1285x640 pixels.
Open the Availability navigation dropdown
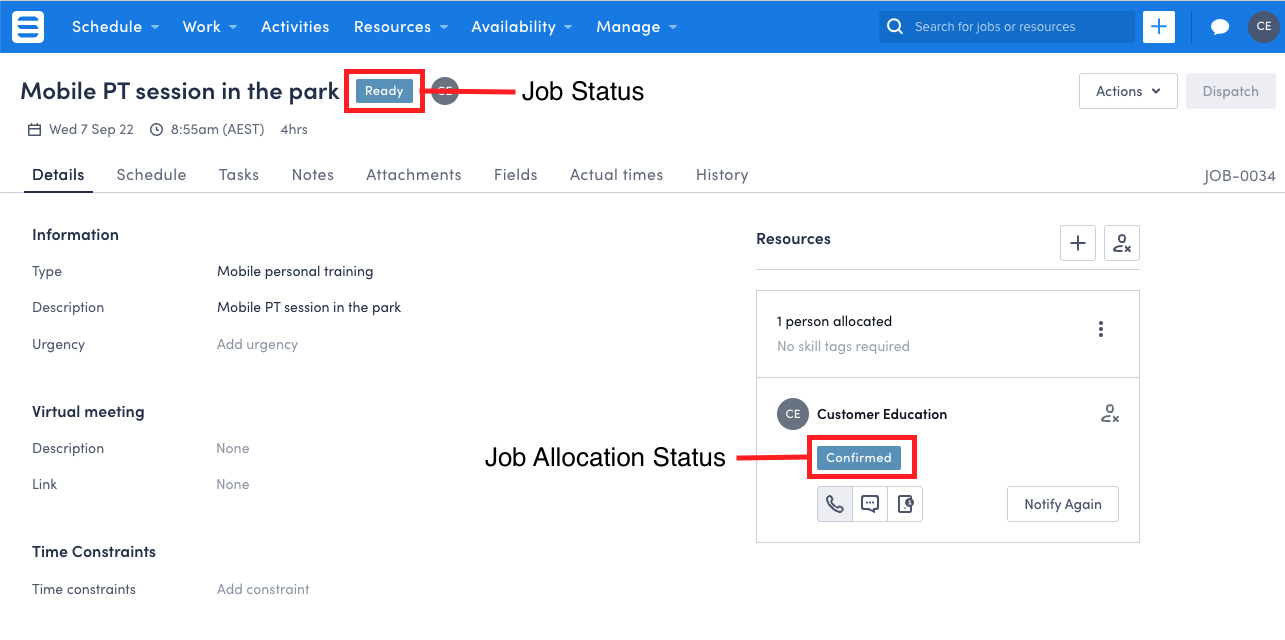coord(521,27)
